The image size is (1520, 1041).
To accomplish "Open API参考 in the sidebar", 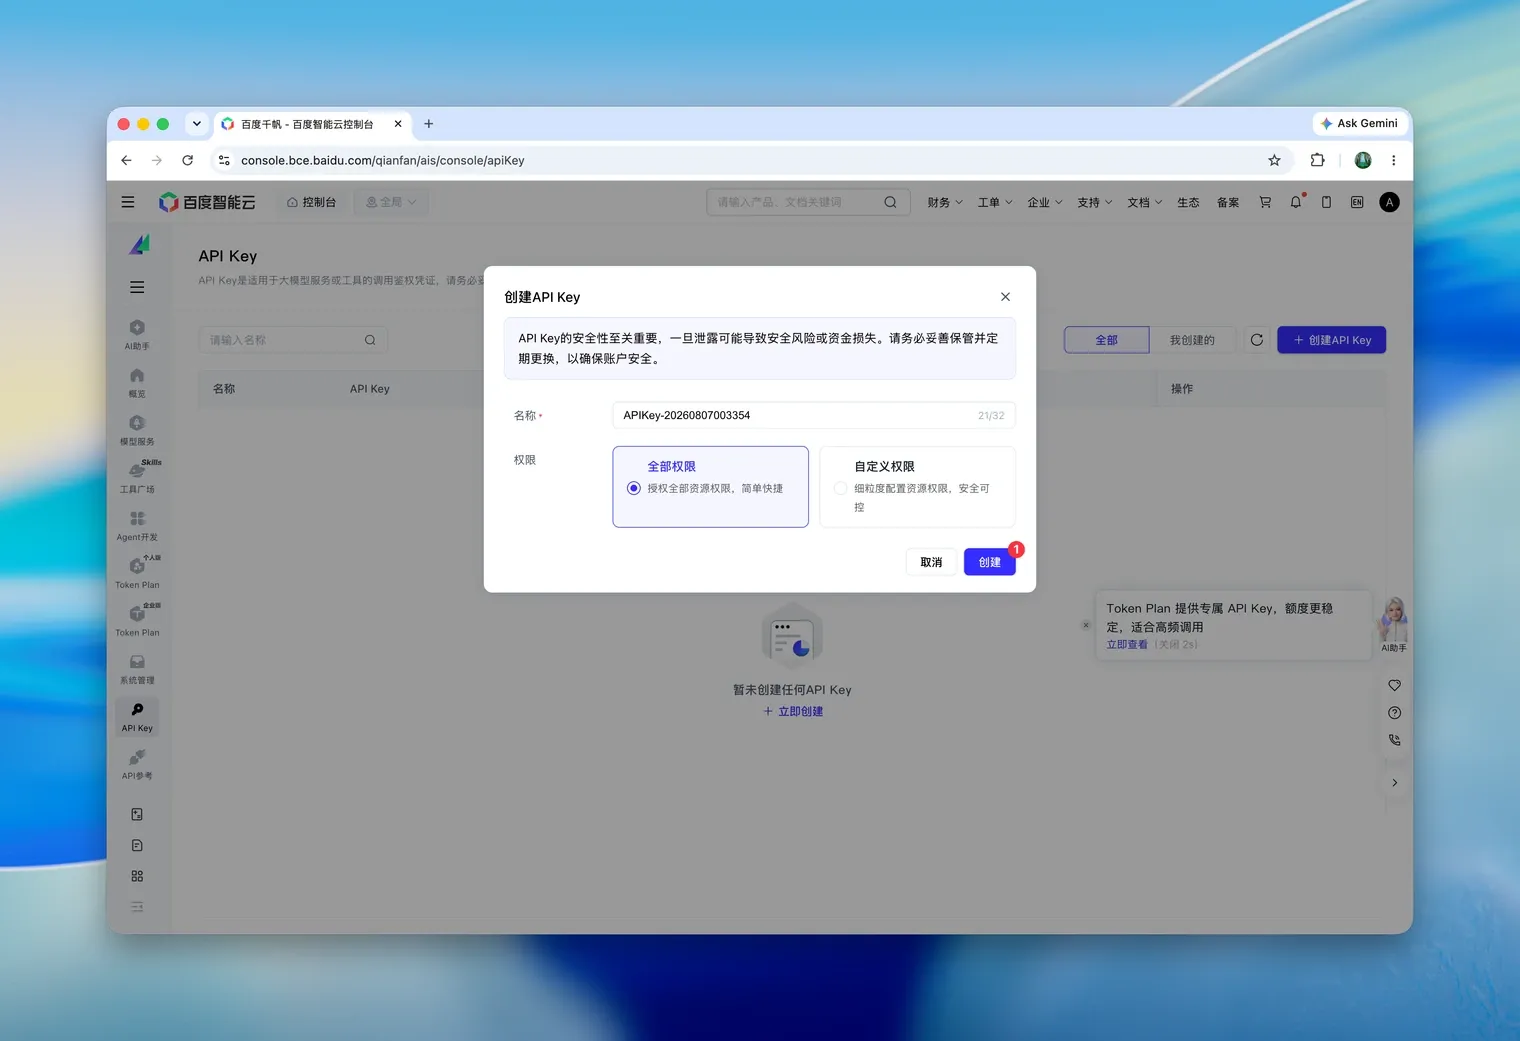I will (x=137, y=765).
